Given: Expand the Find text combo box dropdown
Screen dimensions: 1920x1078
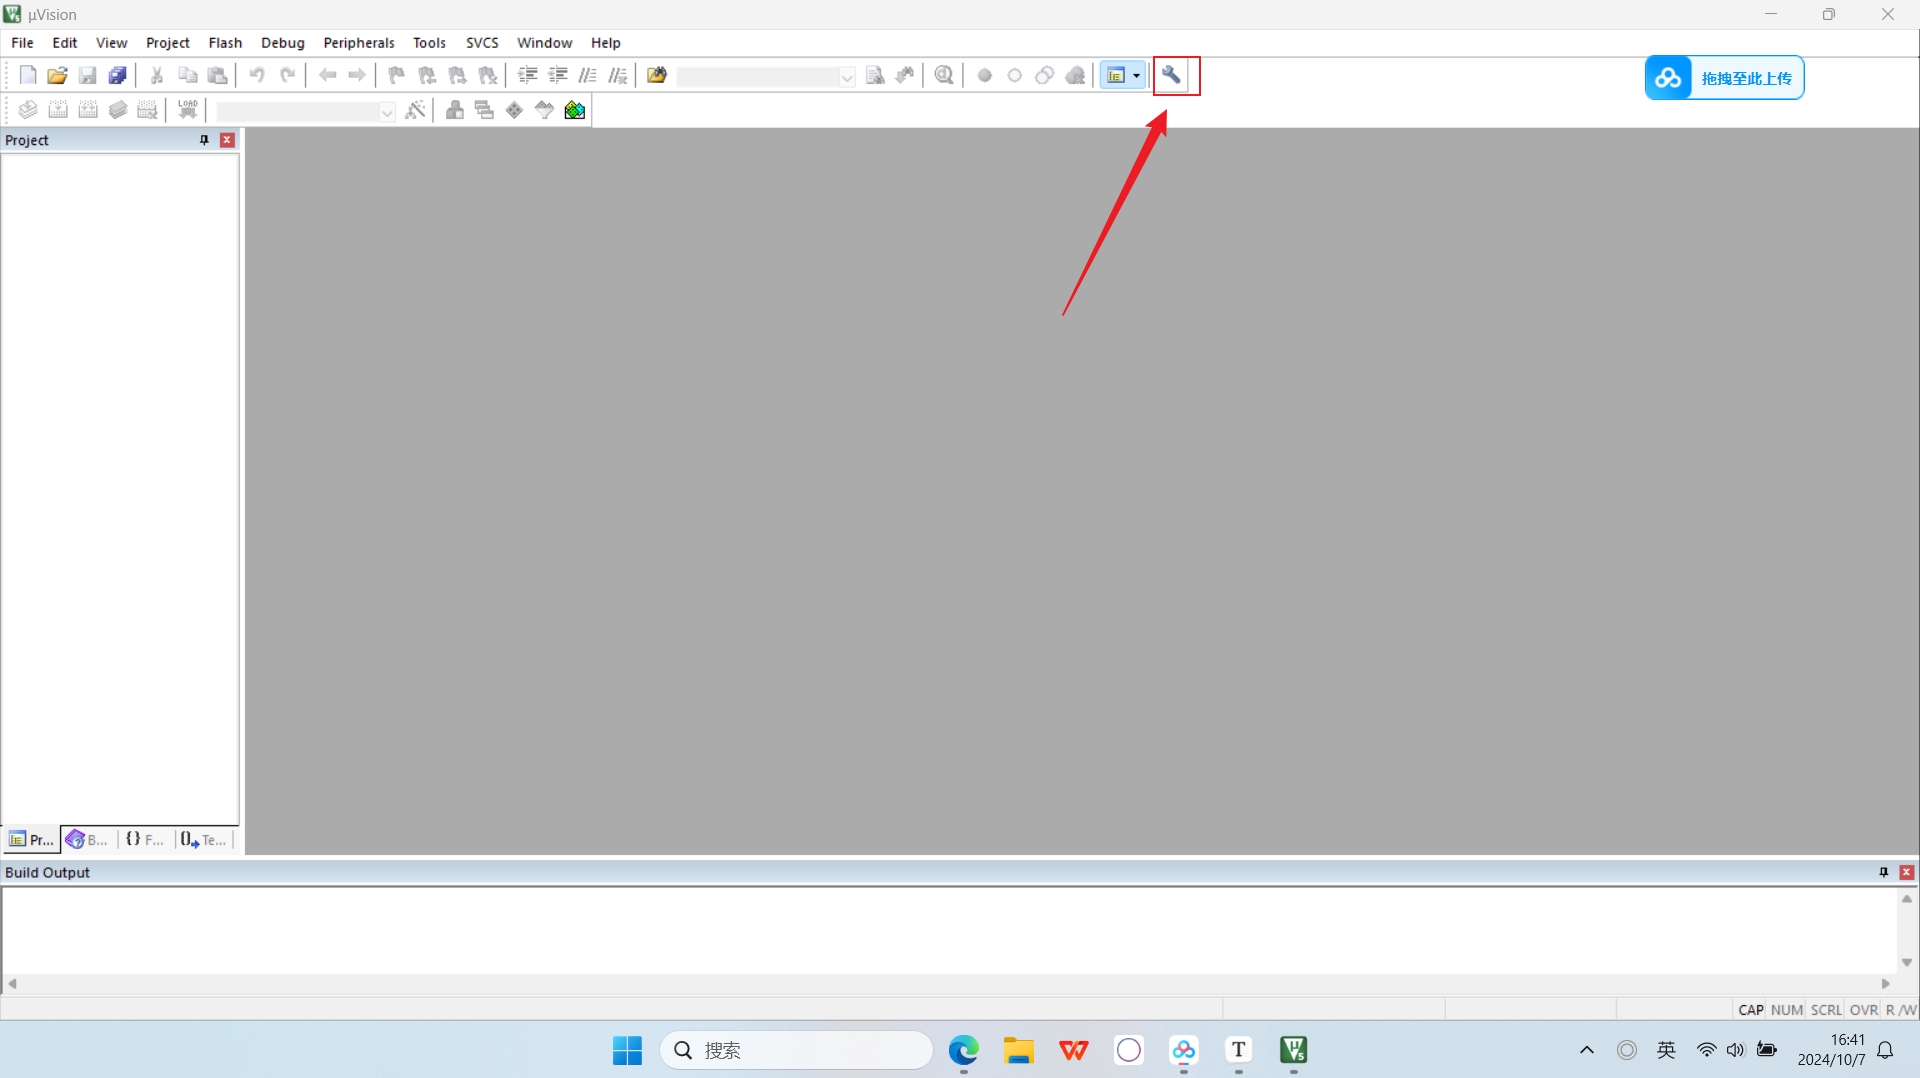Looking at the screenshot, I should [847, 77].
